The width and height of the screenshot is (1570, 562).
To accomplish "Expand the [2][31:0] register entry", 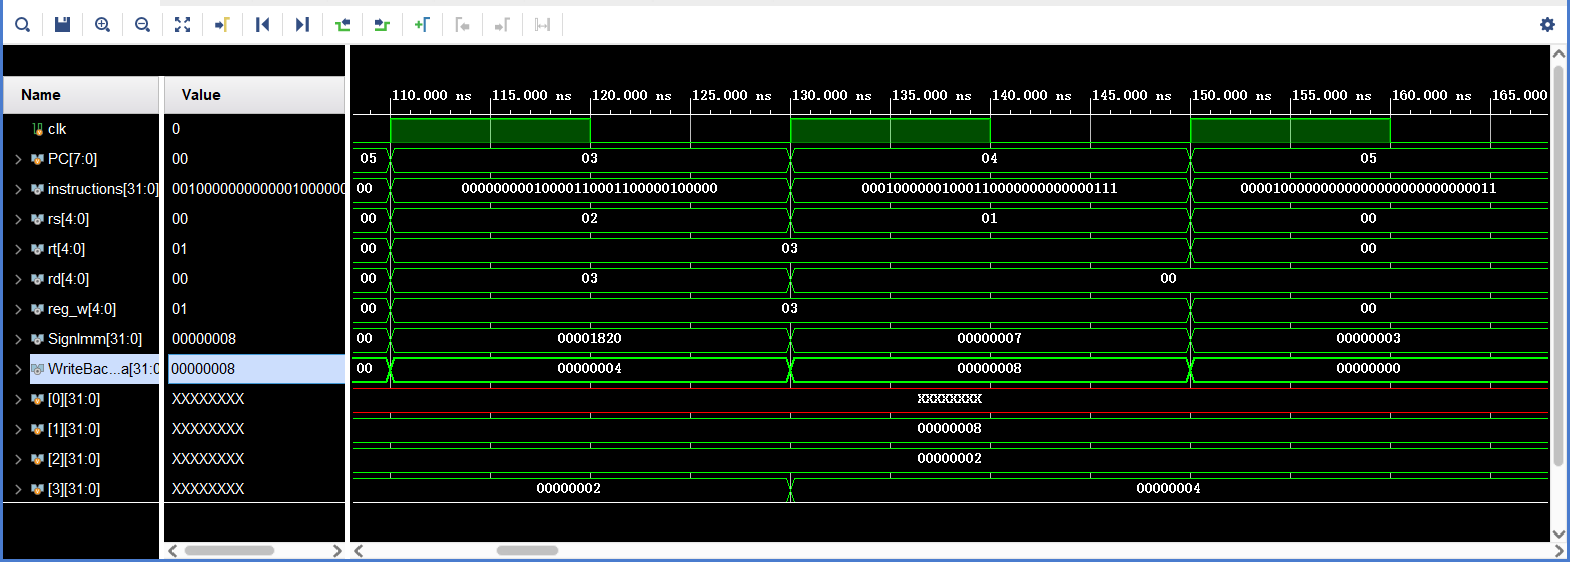I will click(x=18, y=459).
